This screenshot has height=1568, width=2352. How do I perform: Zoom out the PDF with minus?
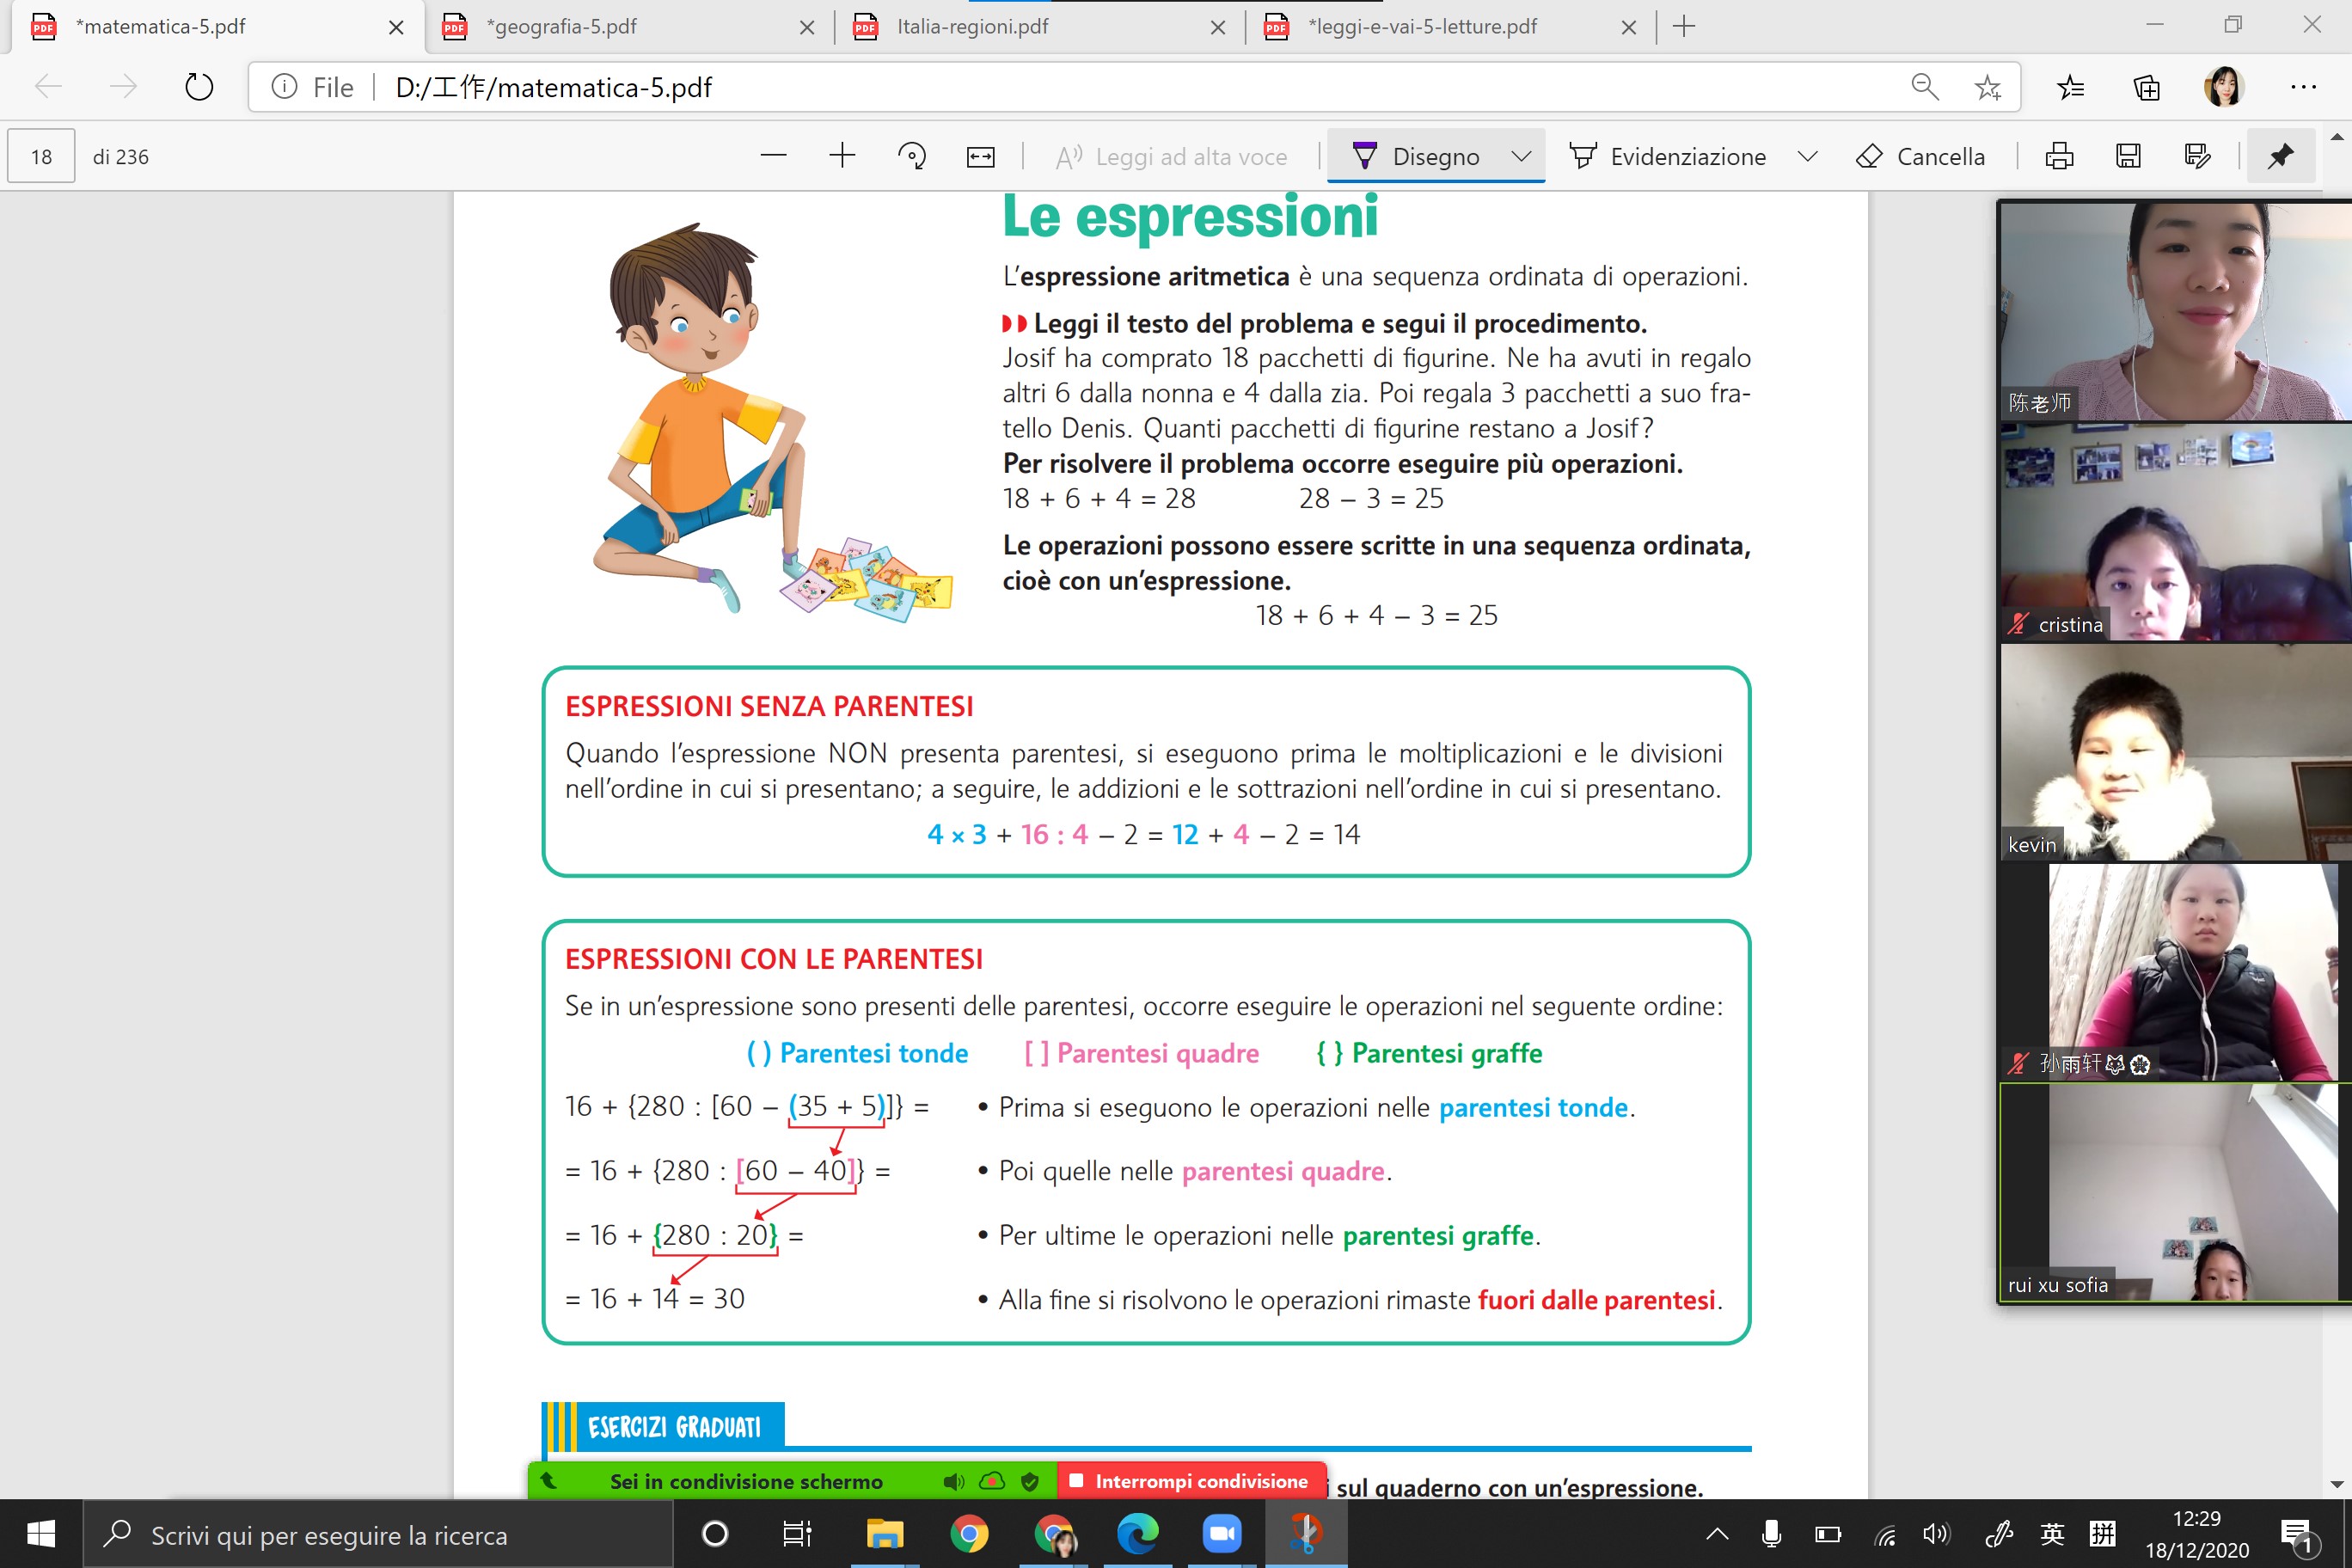773,156
